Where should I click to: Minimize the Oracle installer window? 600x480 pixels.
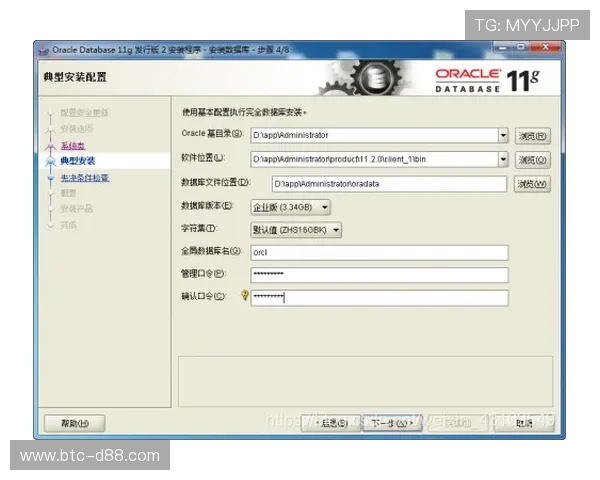[503, 47]
